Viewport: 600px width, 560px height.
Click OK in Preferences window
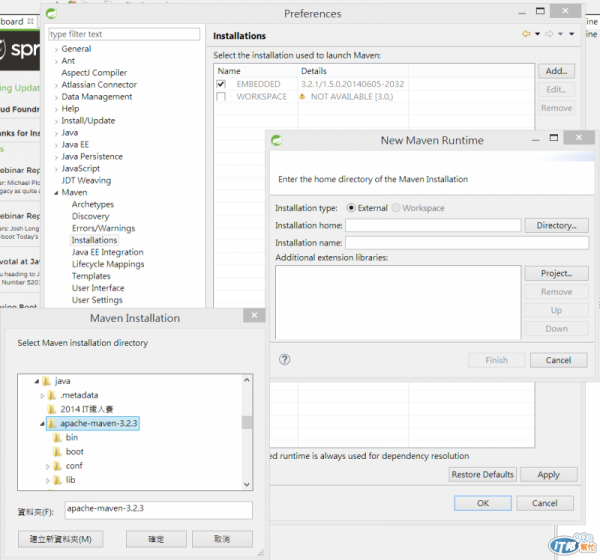coord(483,503)
